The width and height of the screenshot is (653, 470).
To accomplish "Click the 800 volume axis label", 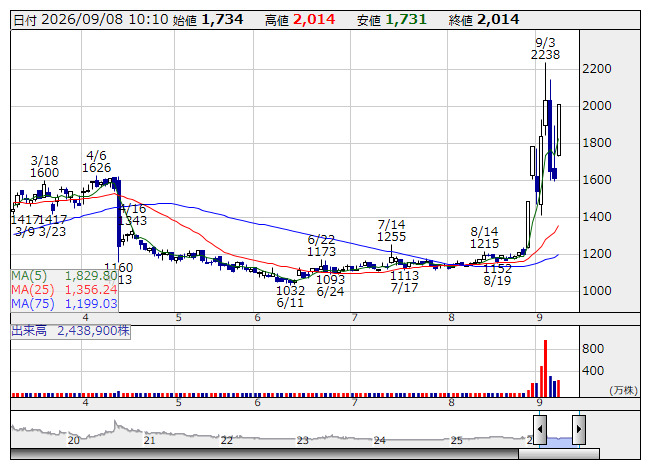I will [x=593, y=348].
